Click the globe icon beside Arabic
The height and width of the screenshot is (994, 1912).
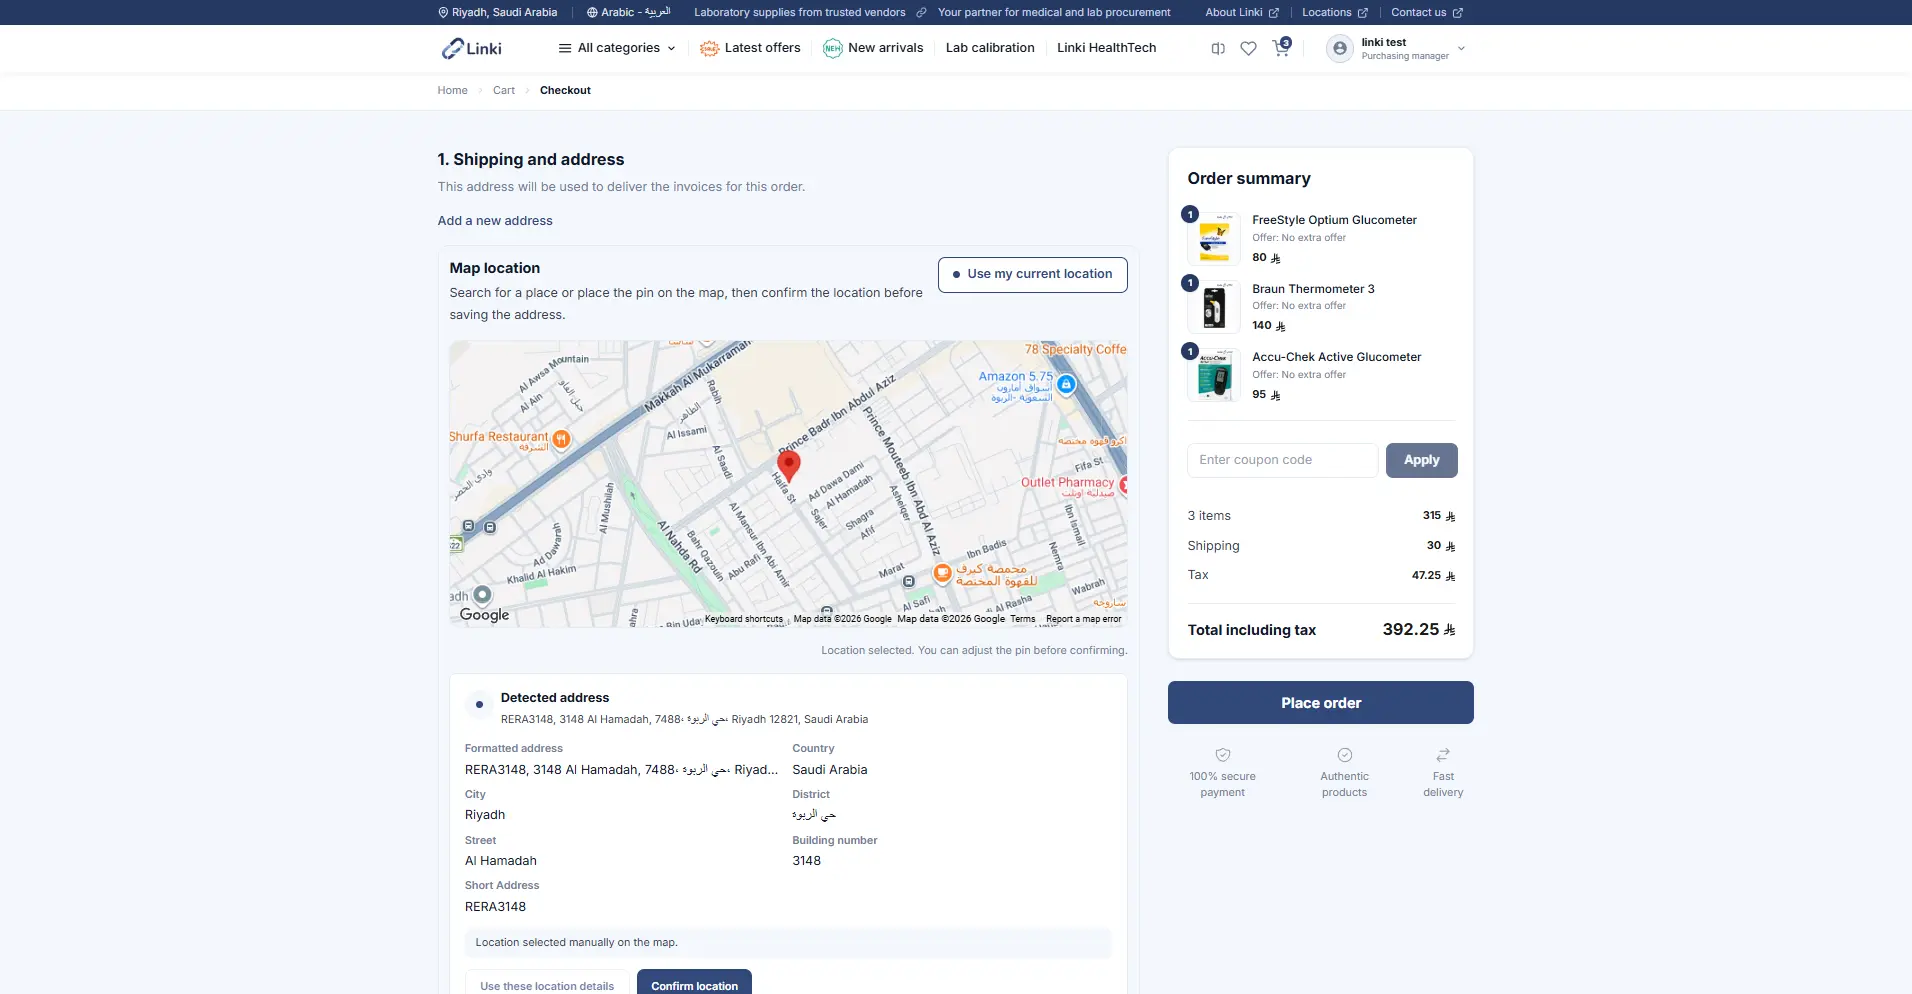pos(592,12)
